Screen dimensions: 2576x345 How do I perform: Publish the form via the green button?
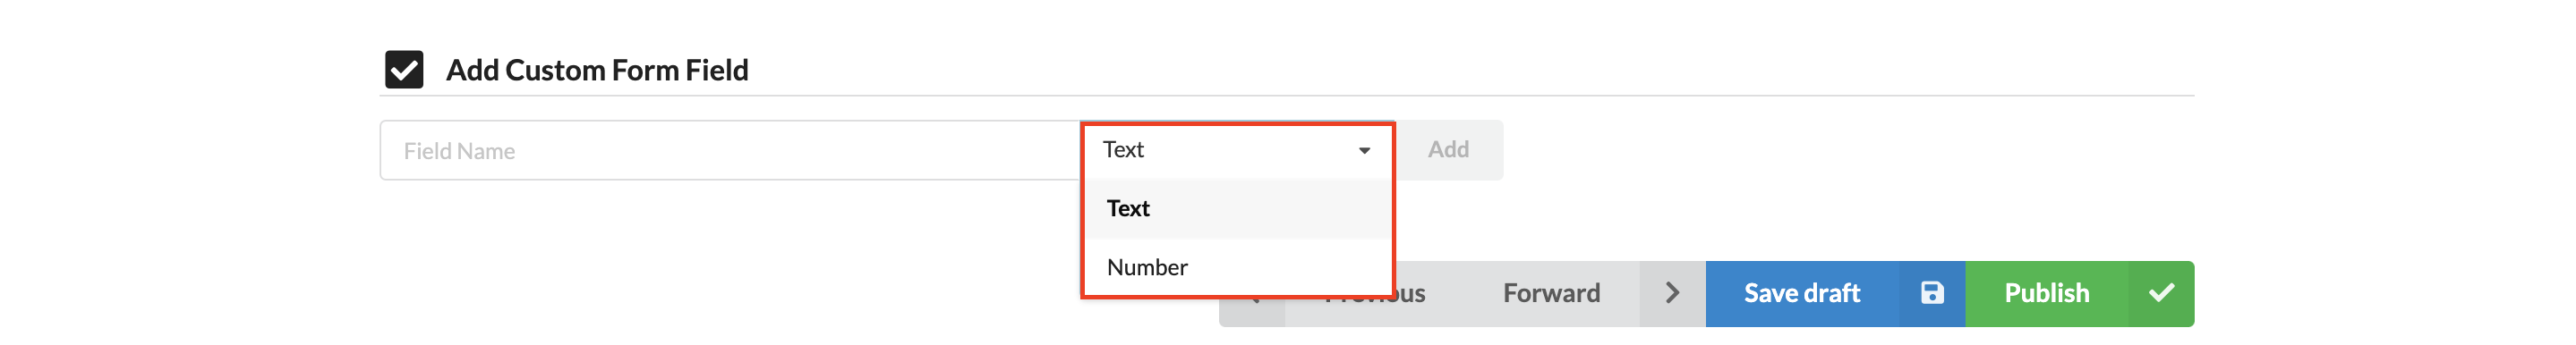[x=2046, y=293]
